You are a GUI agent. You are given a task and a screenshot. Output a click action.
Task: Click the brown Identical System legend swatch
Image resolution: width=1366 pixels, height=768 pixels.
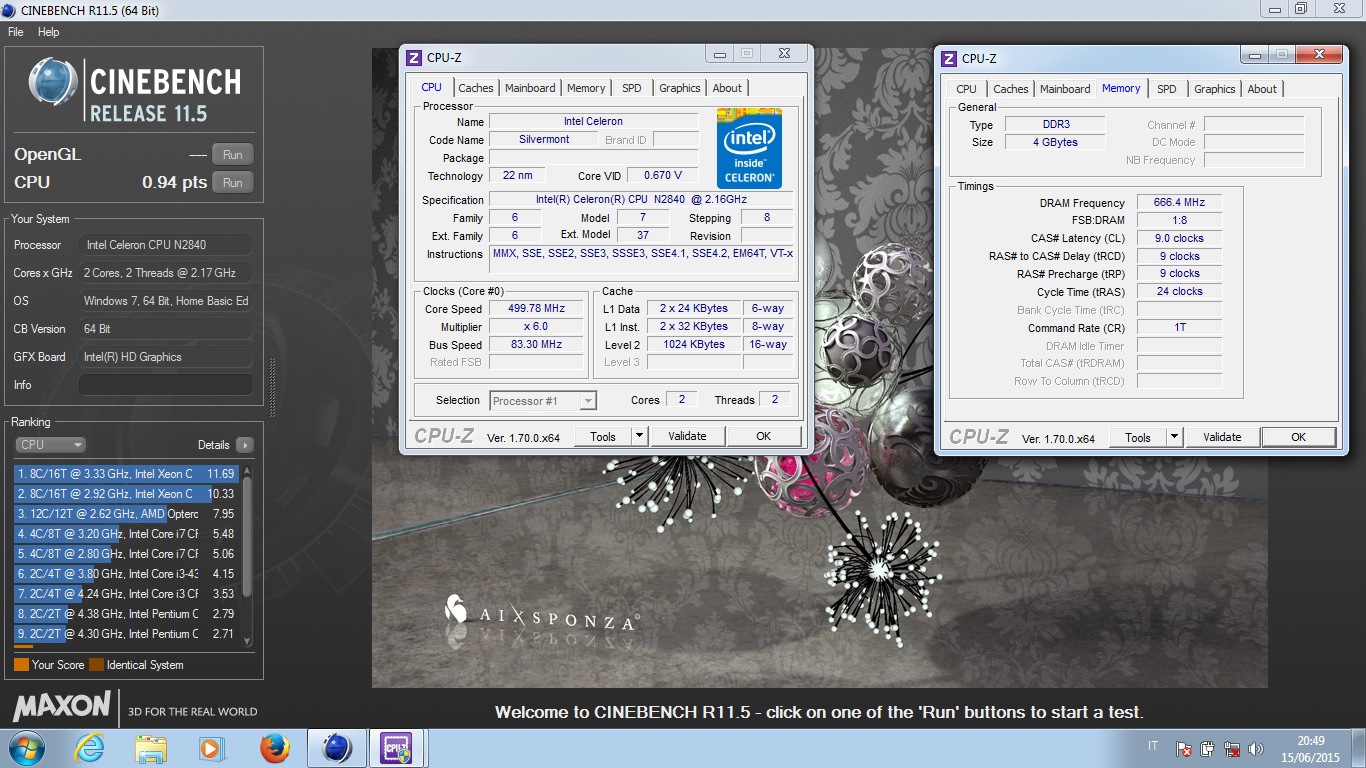pyautogui.click(x=96, y=665)
